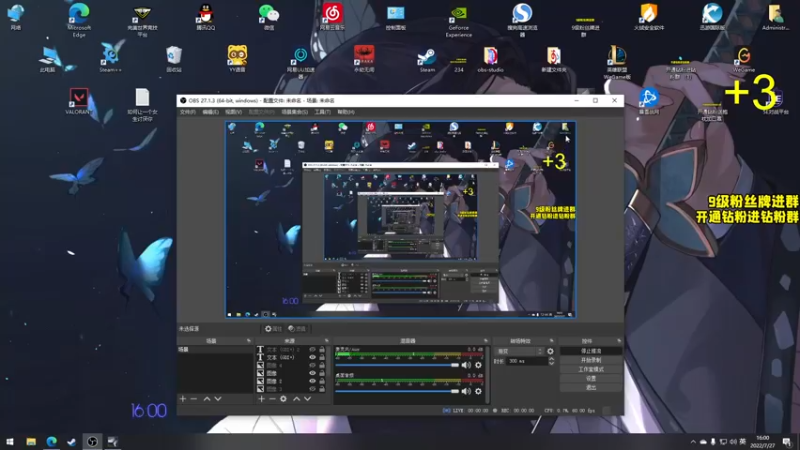The width and height of the screenshot is (800, 450).
Task: Open the 帮助(H) menu in OBS
Action: coord(345,112)
